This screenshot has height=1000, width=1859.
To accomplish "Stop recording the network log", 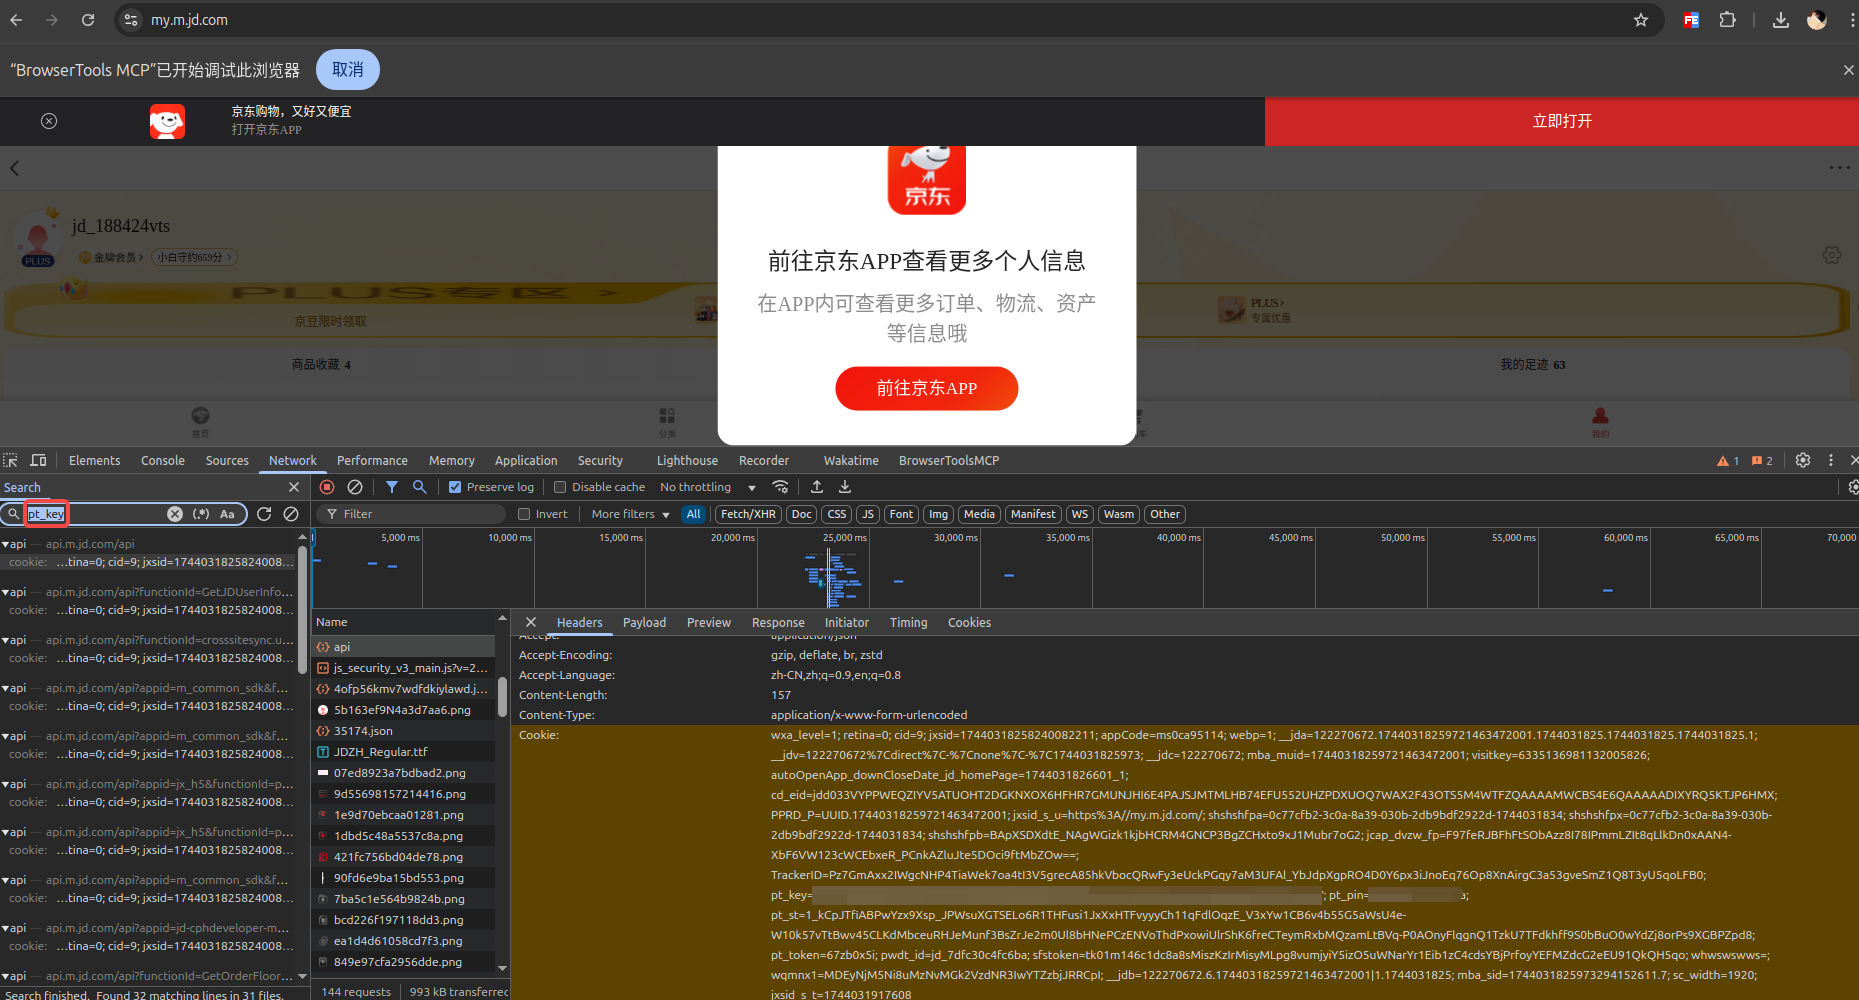I will (327, 487).
